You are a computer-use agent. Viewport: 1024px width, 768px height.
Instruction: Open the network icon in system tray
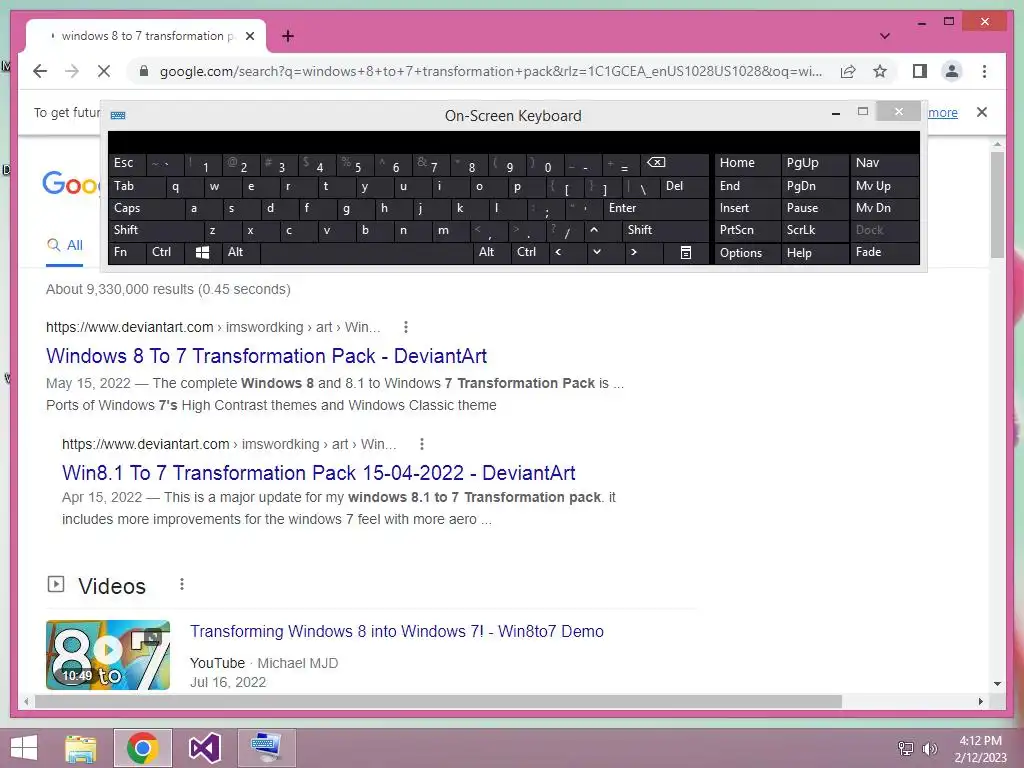pyautogui.click(x=906, y=749)
